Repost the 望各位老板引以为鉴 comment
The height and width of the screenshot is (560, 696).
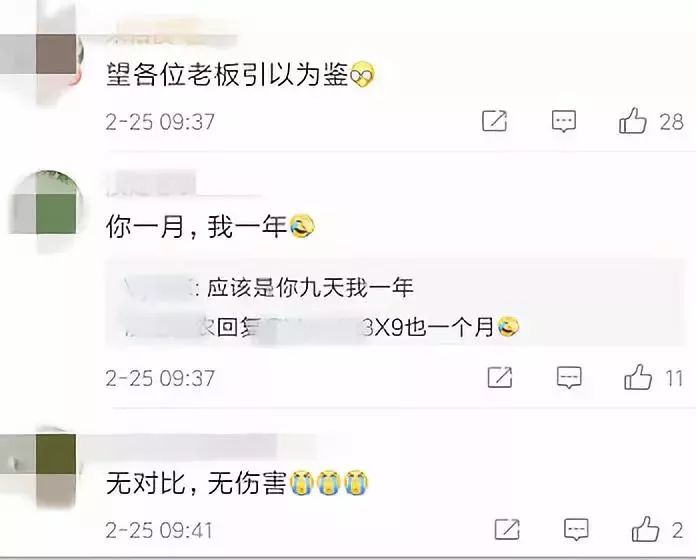tap(494, 121)
